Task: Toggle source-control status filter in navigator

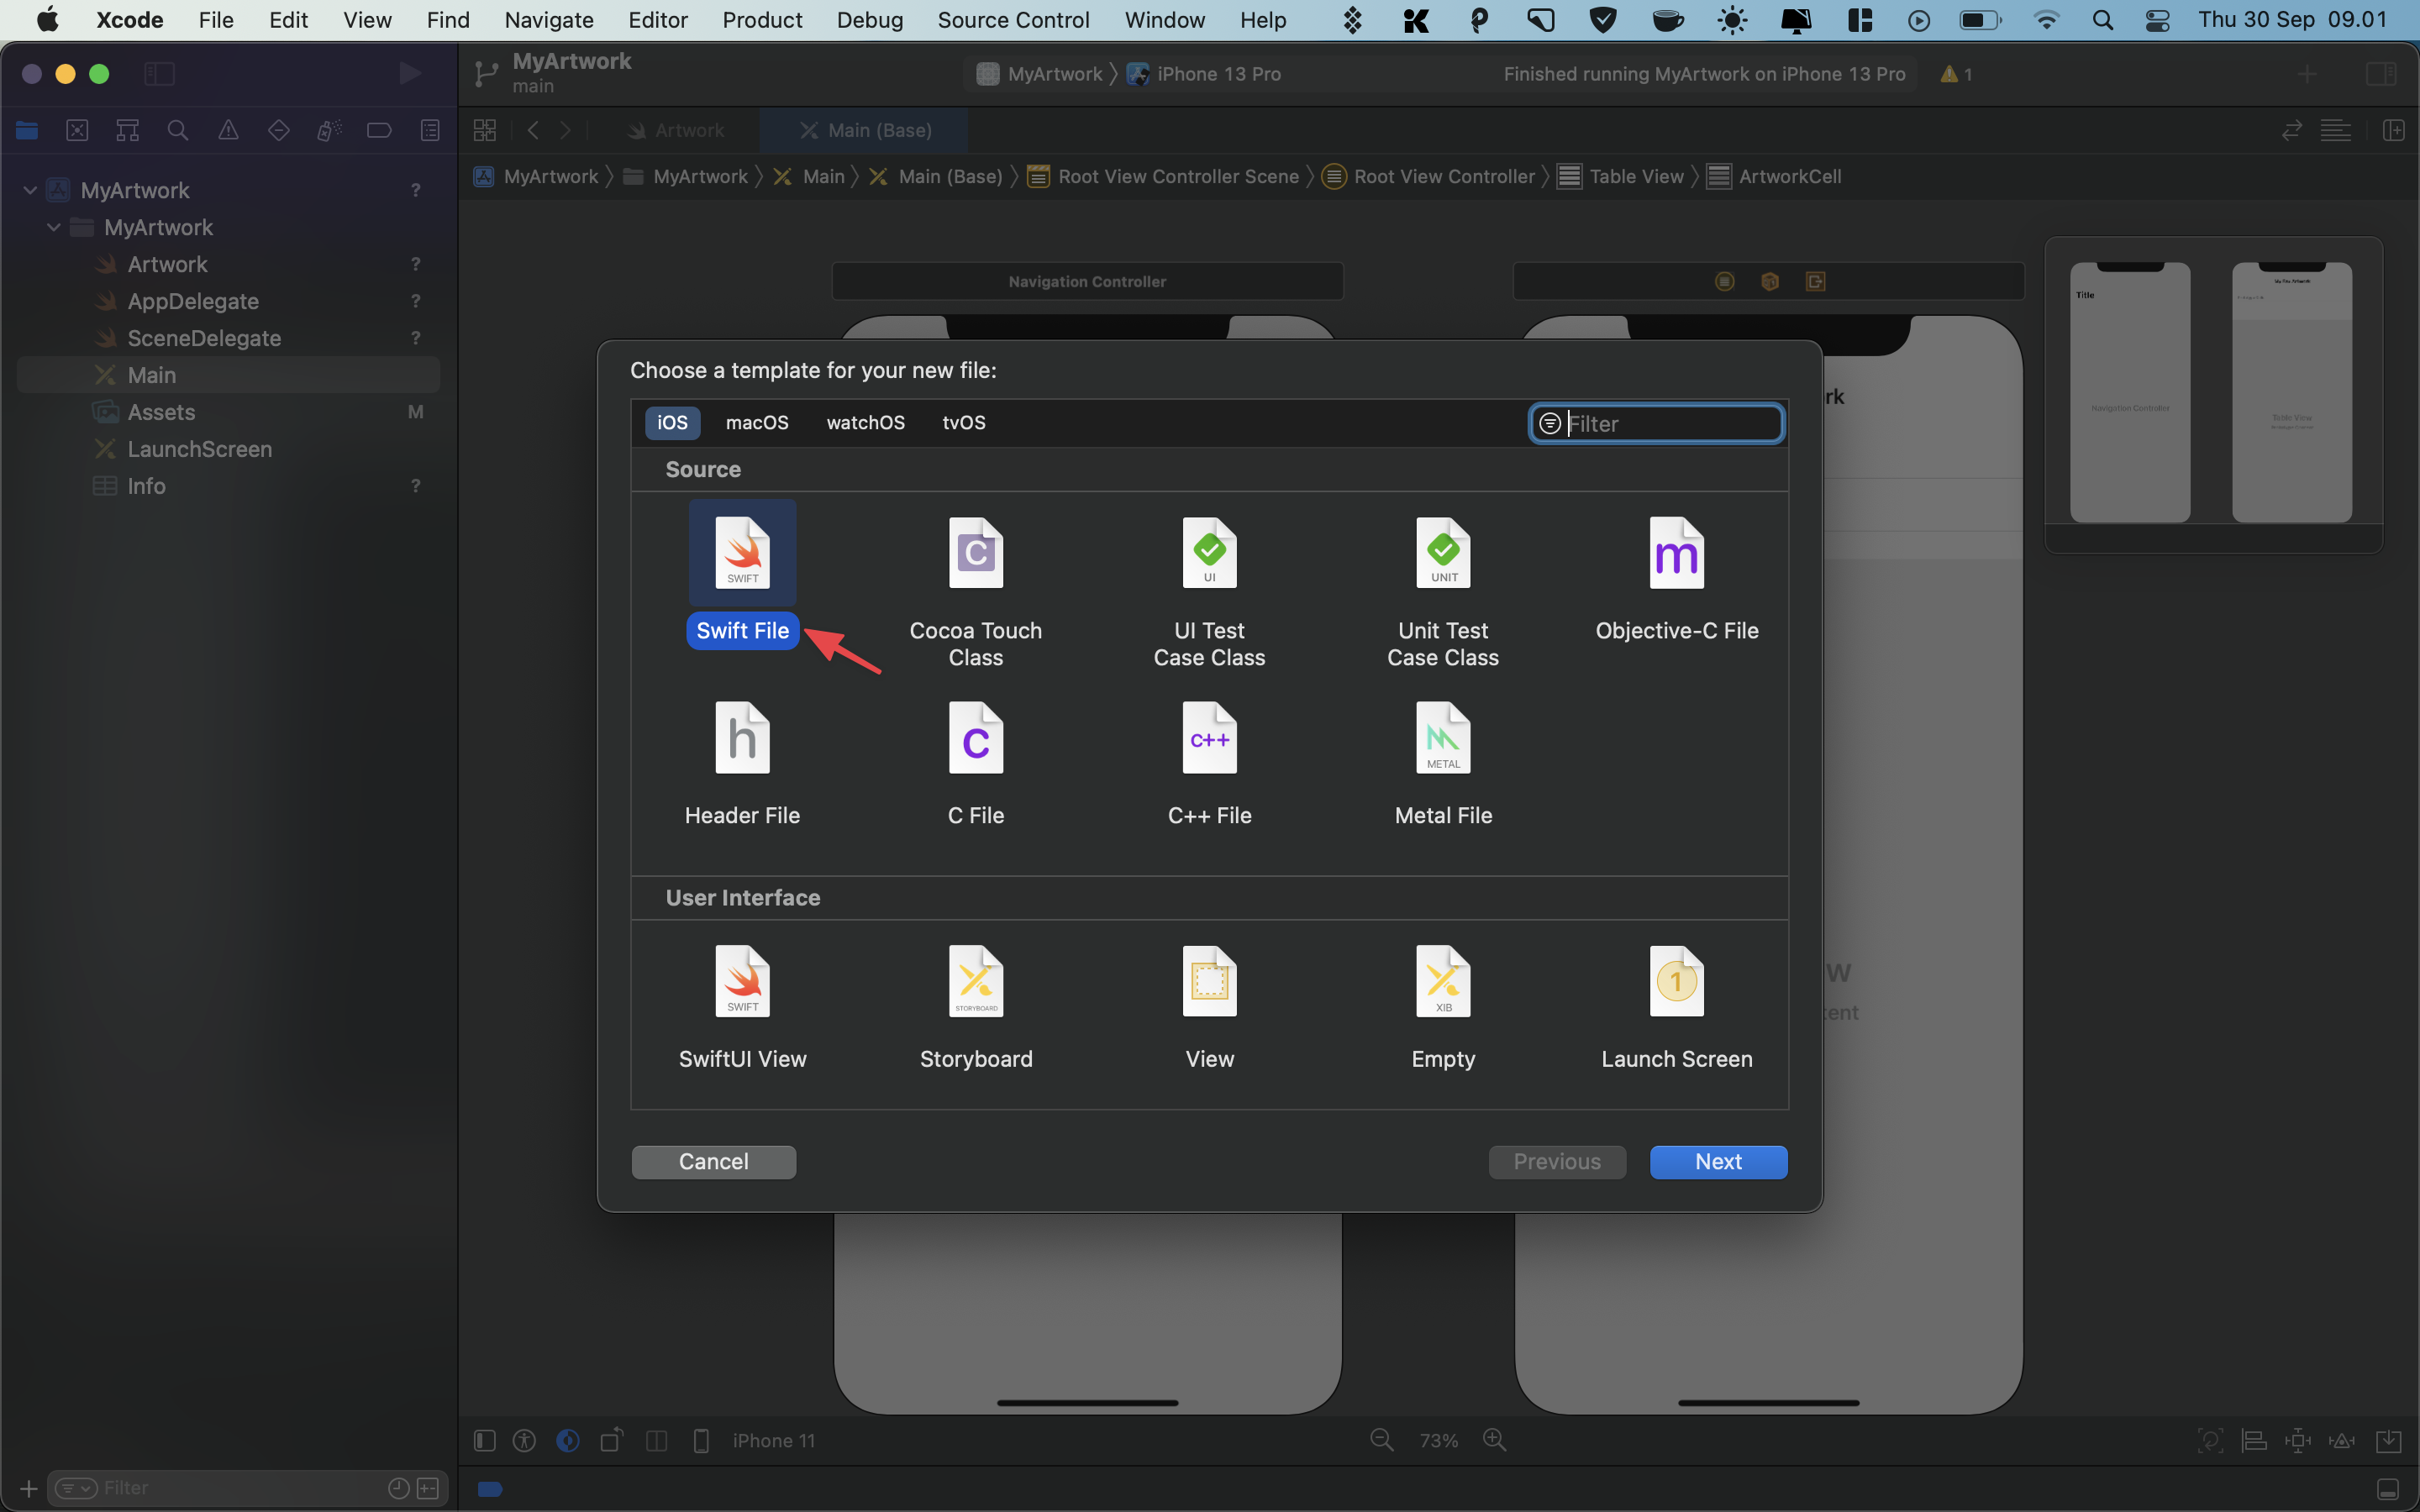Action: click(x=428, y=1488)
